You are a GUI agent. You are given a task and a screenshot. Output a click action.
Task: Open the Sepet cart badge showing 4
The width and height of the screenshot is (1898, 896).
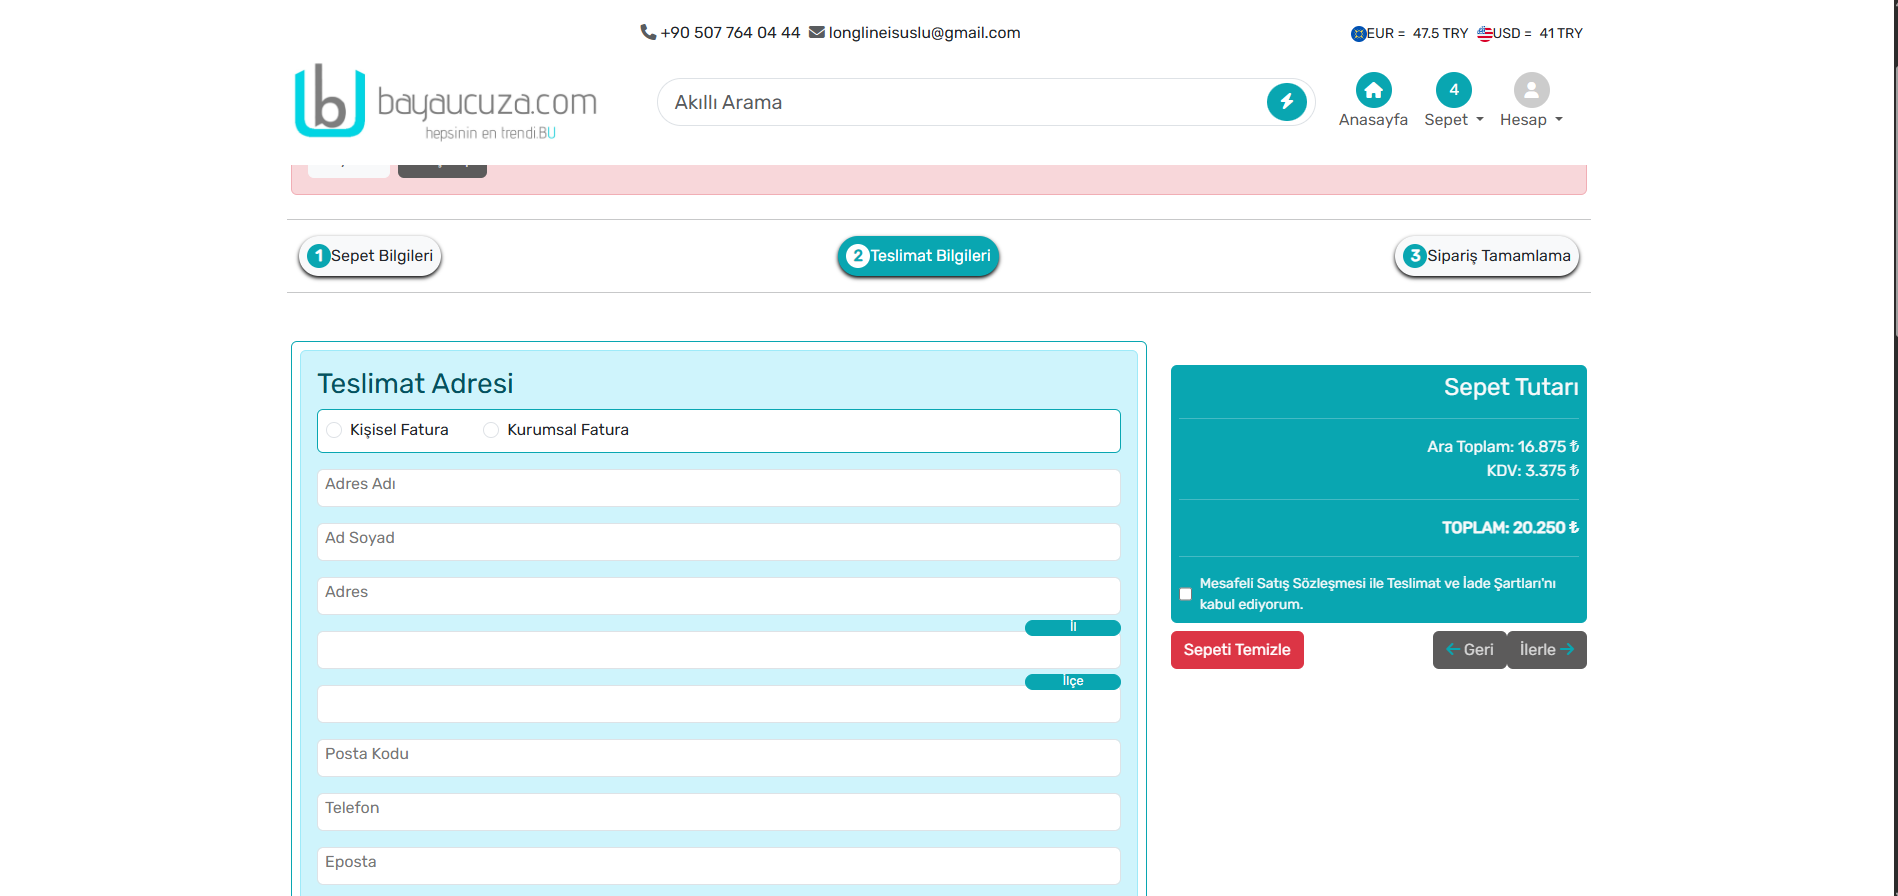1454,90
